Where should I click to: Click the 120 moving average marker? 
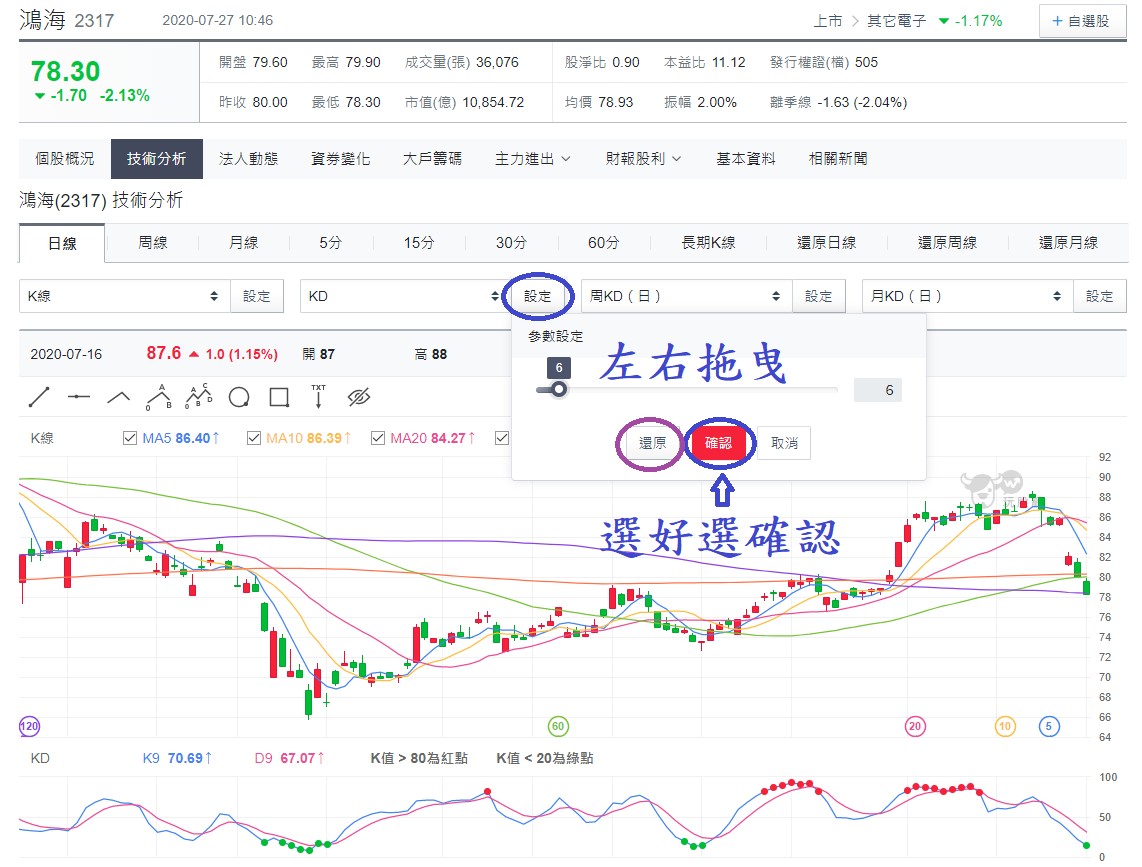pos(29,726)
